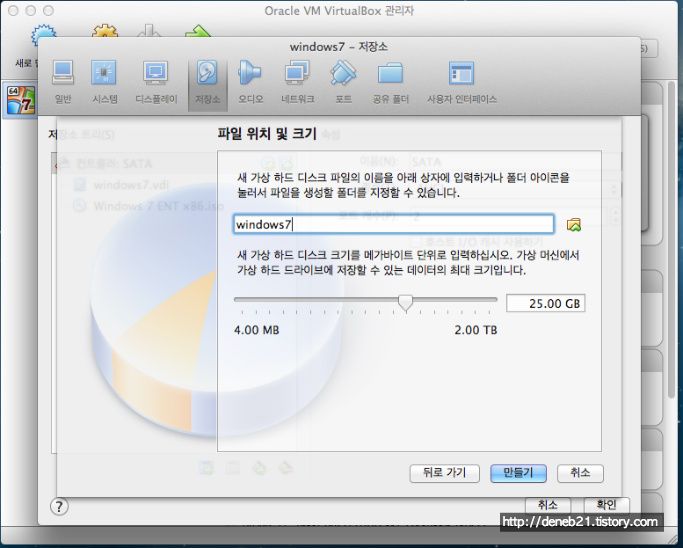Open the 사용자 인터페이스 settings tab
This screenshot has width=683, height=548.
click(x=461, y=83)
